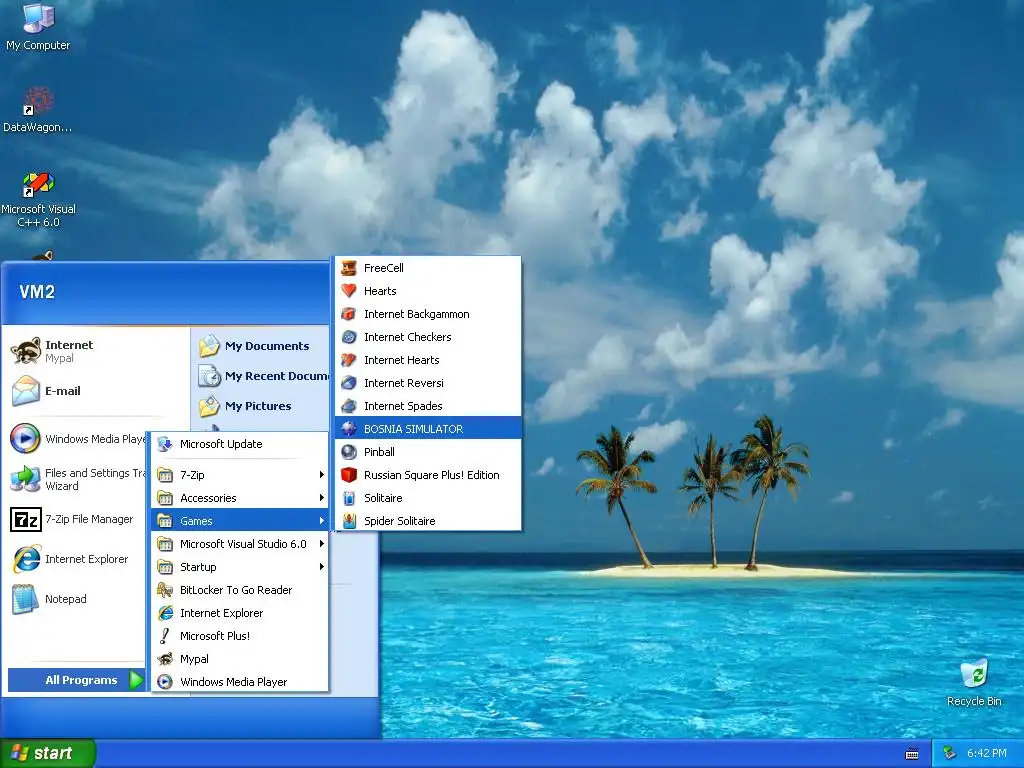Click the Accessories folder icon
The width and height of the screenshot is (1024, 768).
(165, 498)
